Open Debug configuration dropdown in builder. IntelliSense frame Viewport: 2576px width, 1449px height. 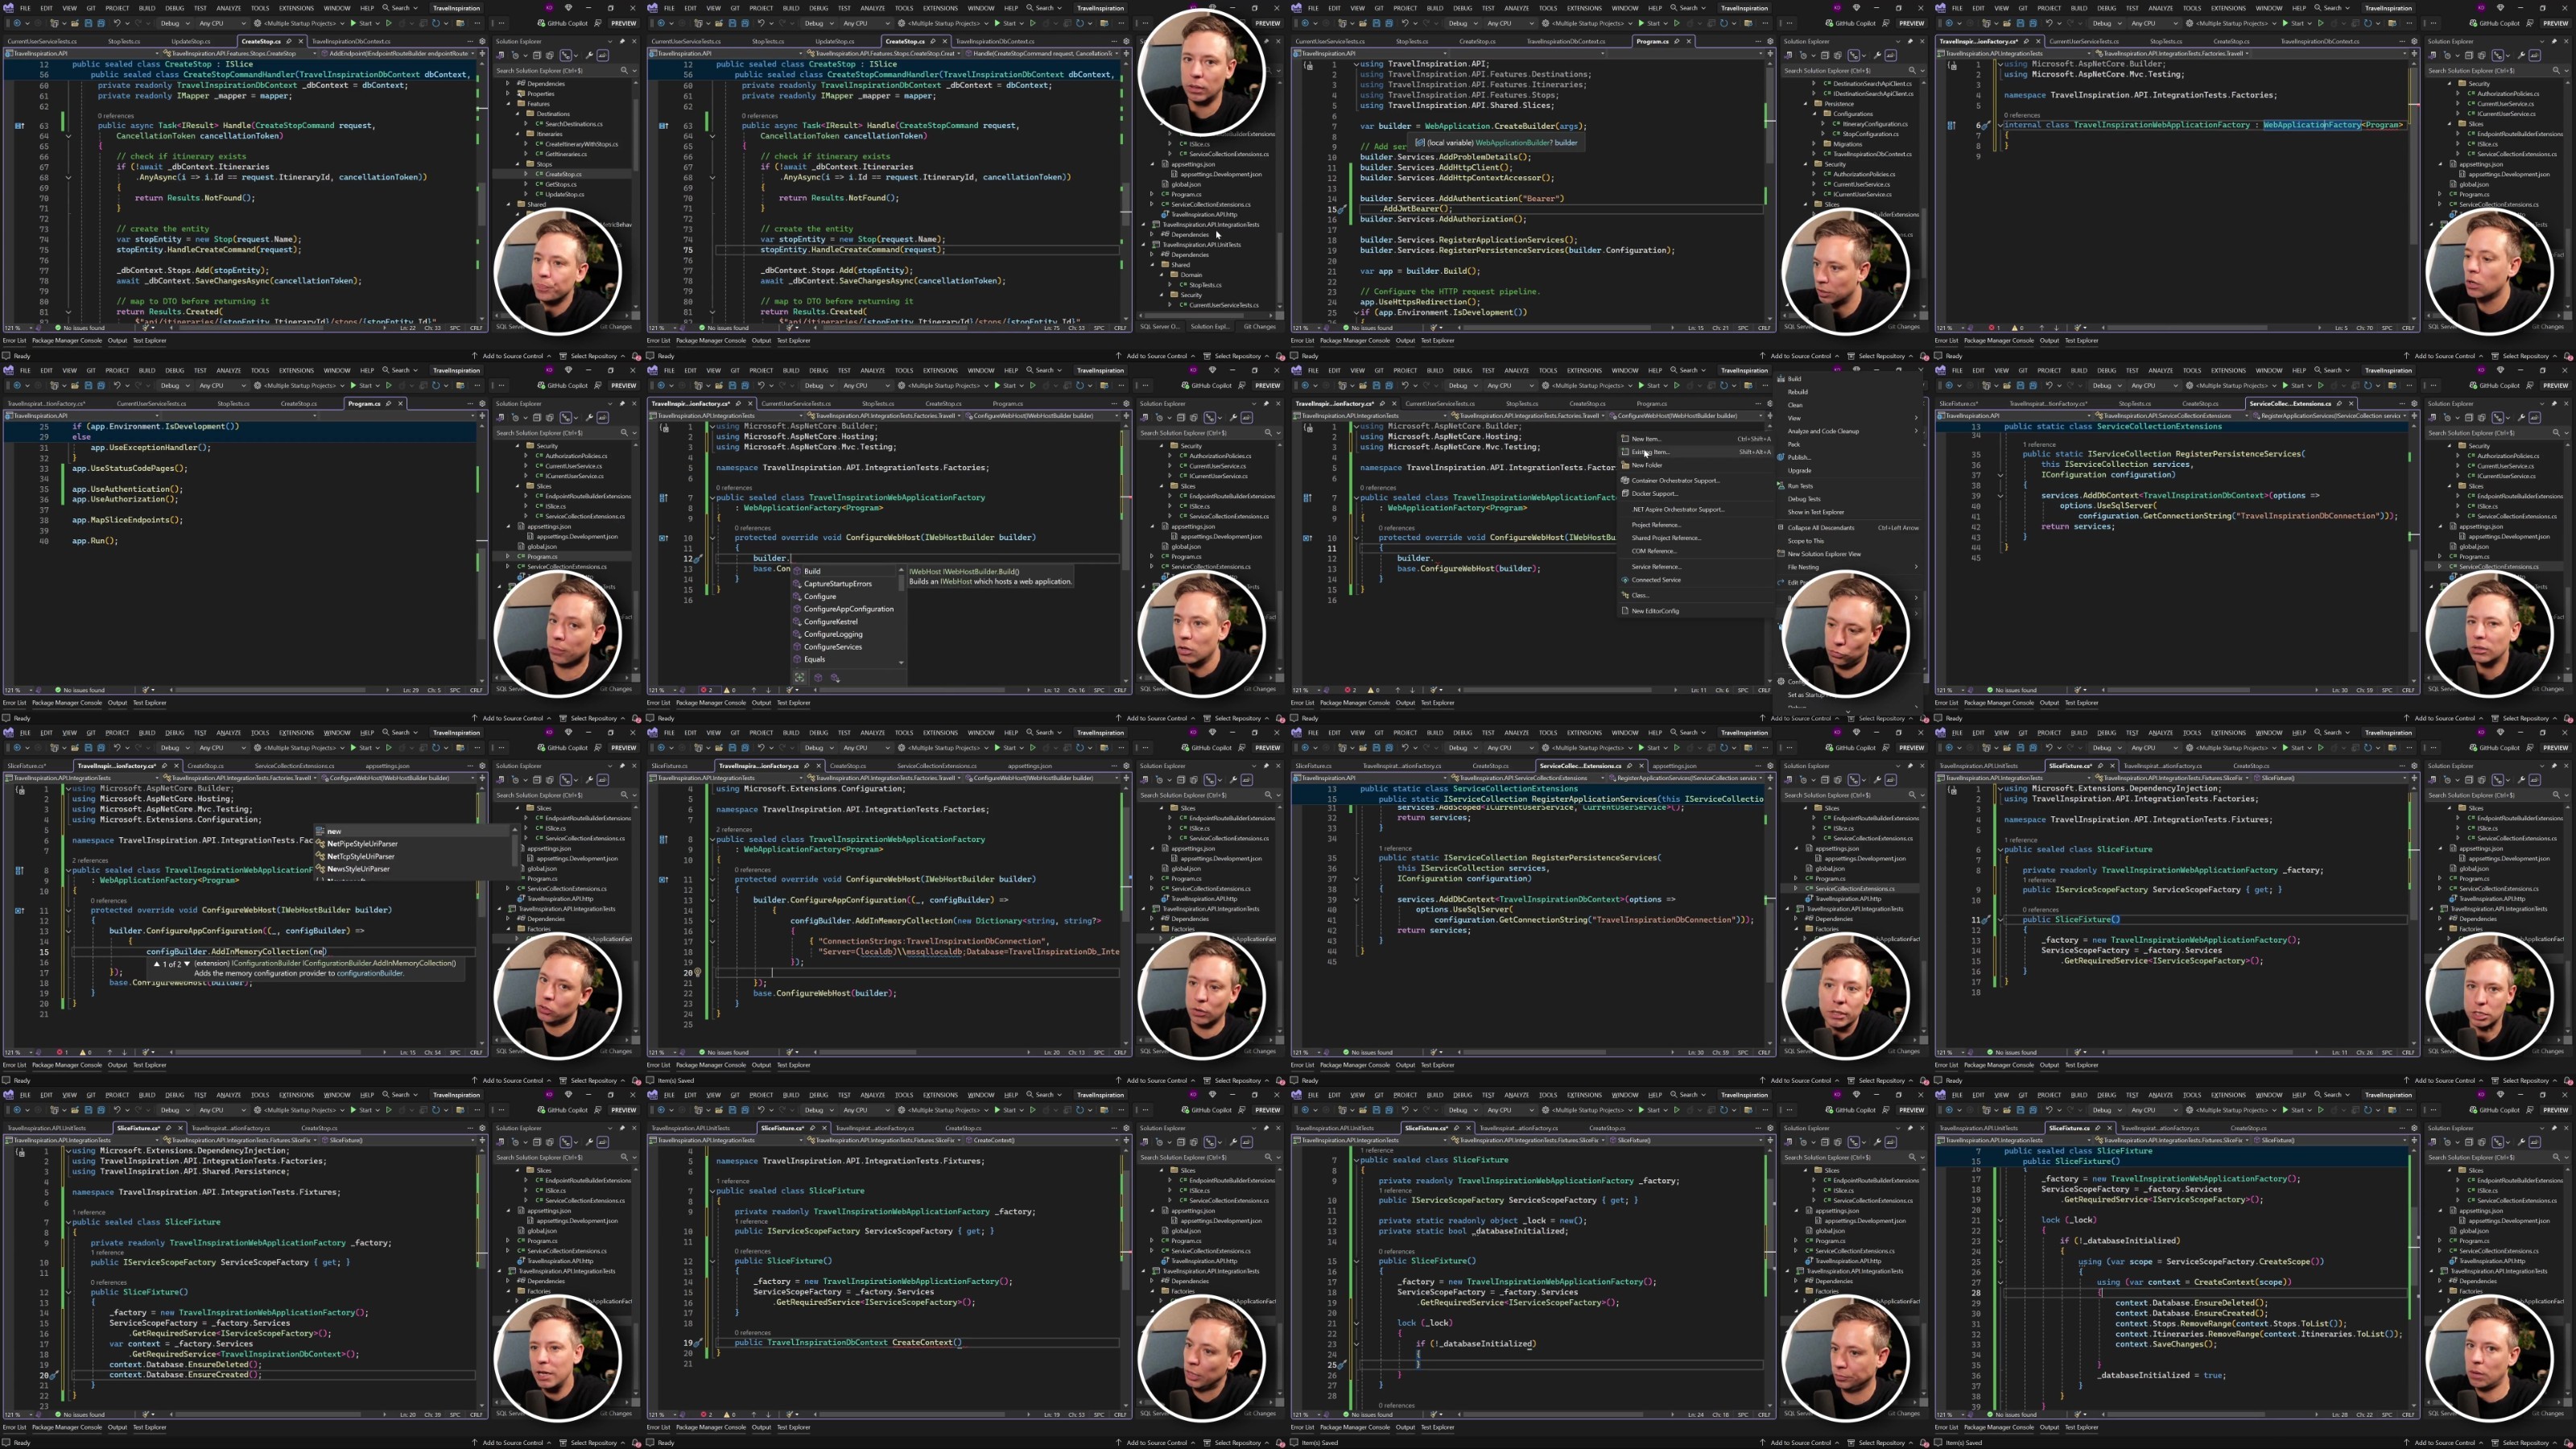click(x=819, y=386)
